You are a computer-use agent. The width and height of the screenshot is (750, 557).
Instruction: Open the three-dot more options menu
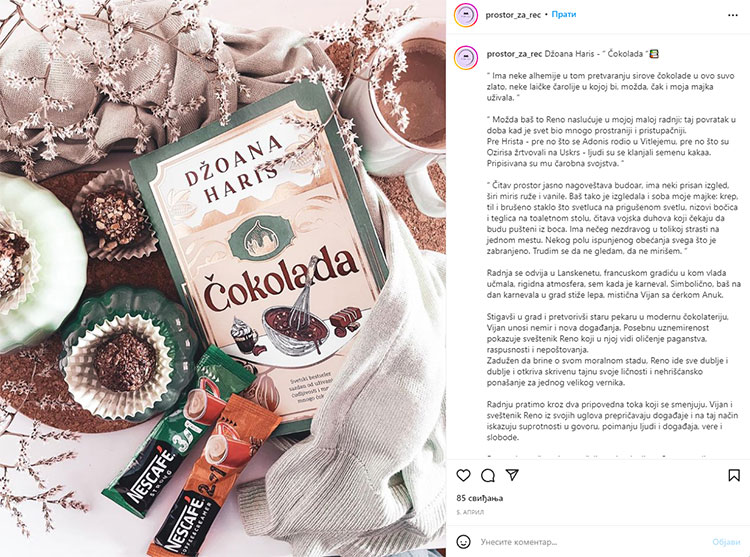733,15
